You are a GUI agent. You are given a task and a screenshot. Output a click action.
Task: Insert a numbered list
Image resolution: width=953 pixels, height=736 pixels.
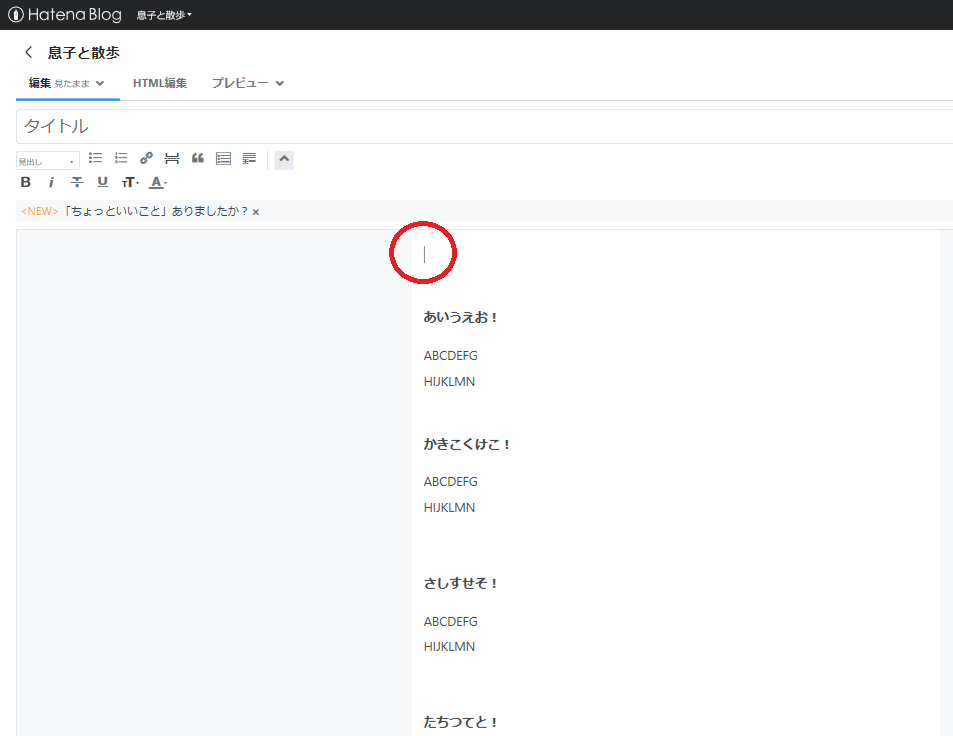tap(120, 158)
